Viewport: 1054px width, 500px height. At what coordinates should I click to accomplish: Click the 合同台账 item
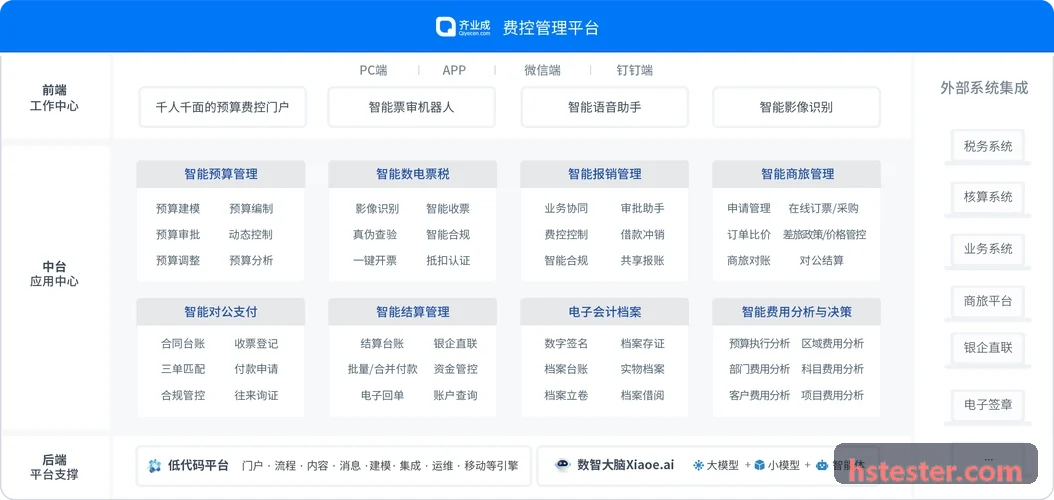click(183, 344)
